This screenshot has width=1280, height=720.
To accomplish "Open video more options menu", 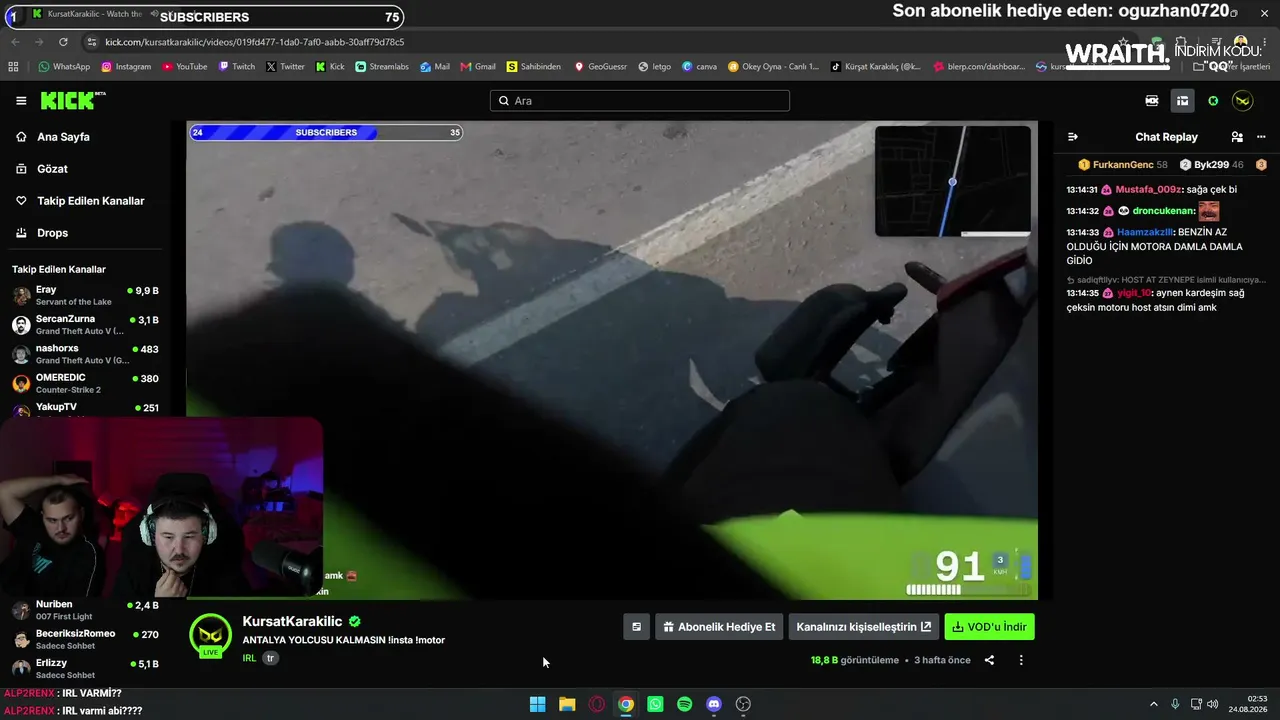I will (1021, 660).
